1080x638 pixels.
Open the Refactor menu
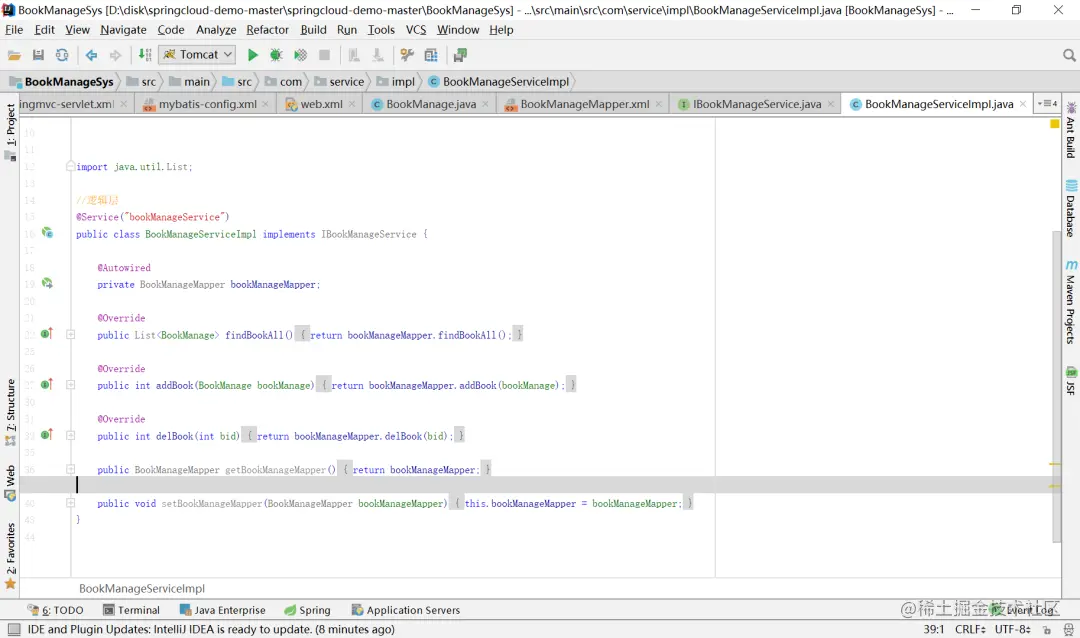267,30
